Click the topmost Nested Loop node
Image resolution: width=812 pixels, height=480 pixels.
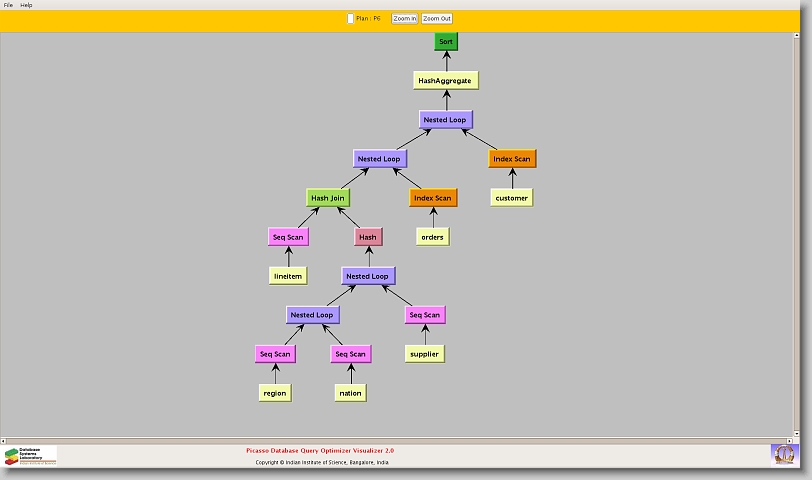click(x=444, y=120)
